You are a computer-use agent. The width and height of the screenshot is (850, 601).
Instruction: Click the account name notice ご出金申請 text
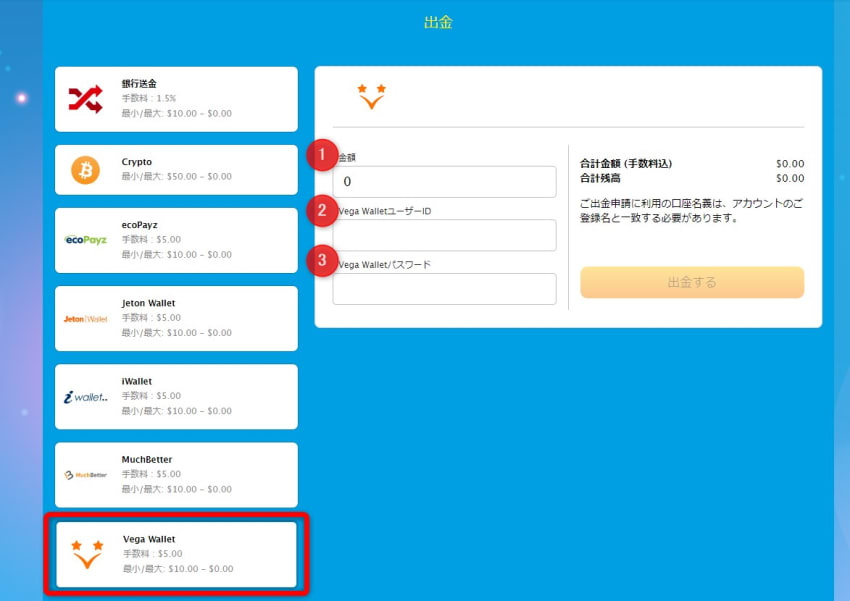click(x=691, y=211)
